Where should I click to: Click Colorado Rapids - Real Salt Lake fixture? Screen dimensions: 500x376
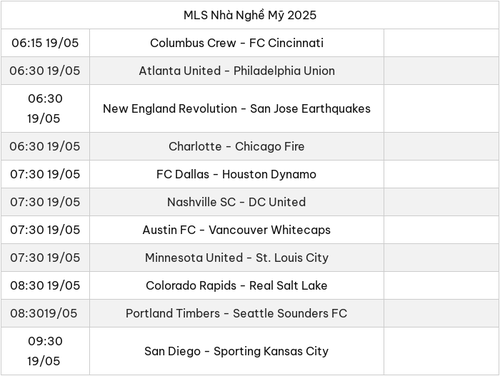(236, 286)
